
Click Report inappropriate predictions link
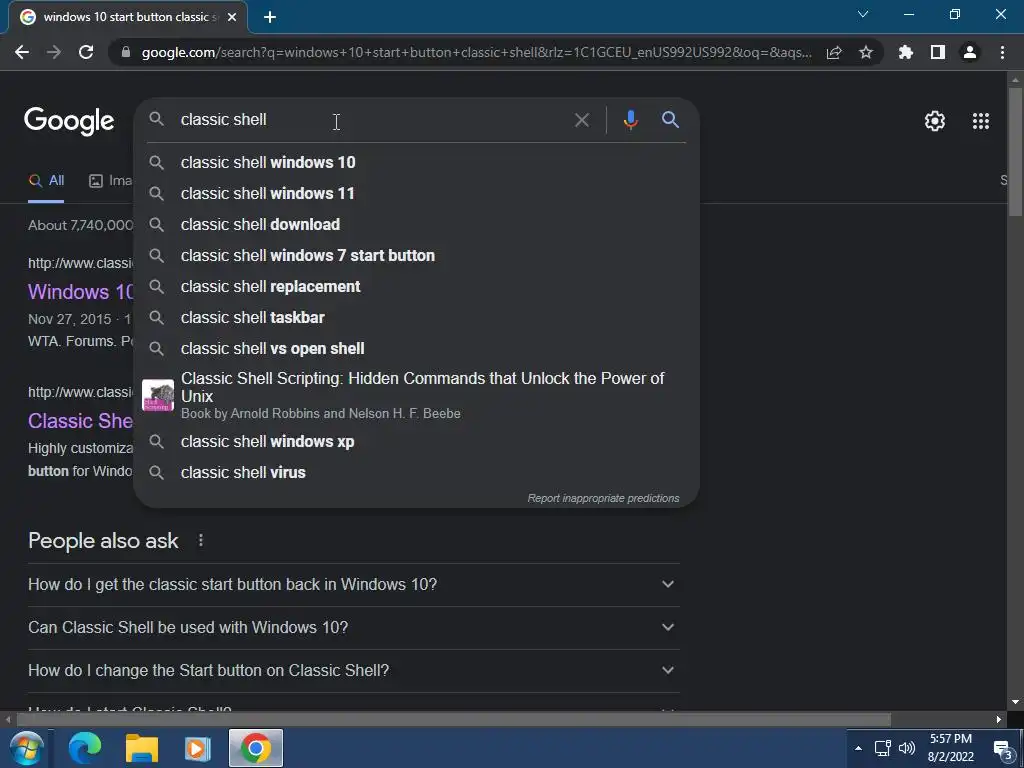603,498
